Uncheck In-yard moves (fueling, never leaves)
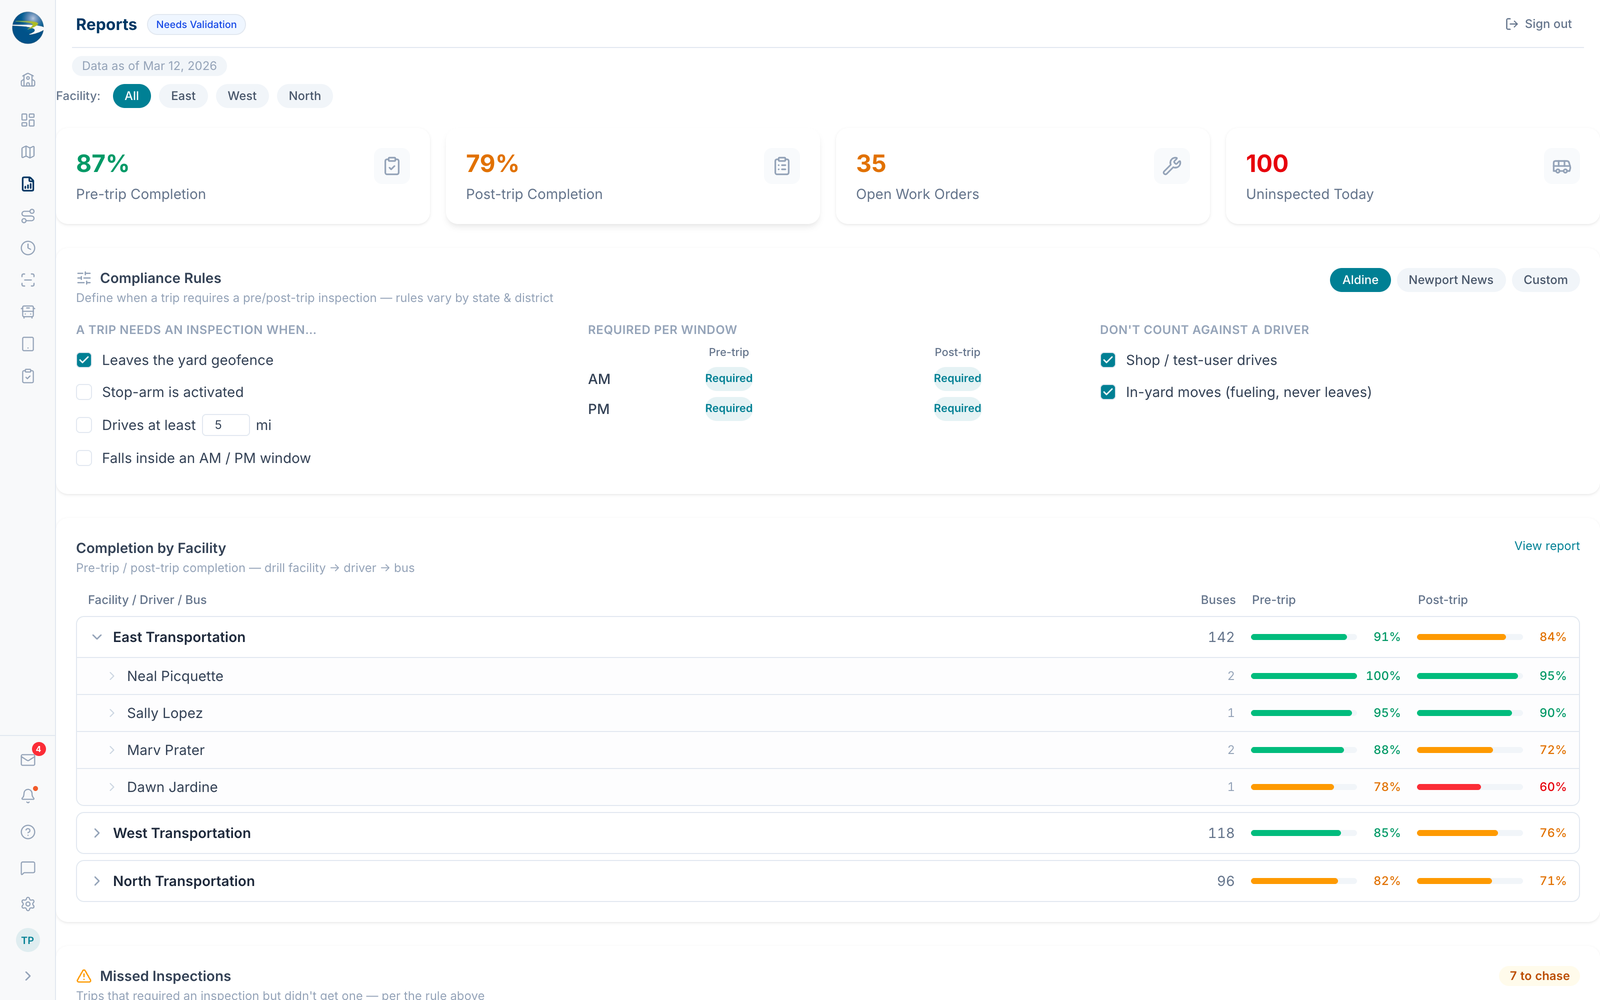This screenshot has width=1600, height=1000. click(x=1108, y=392)
